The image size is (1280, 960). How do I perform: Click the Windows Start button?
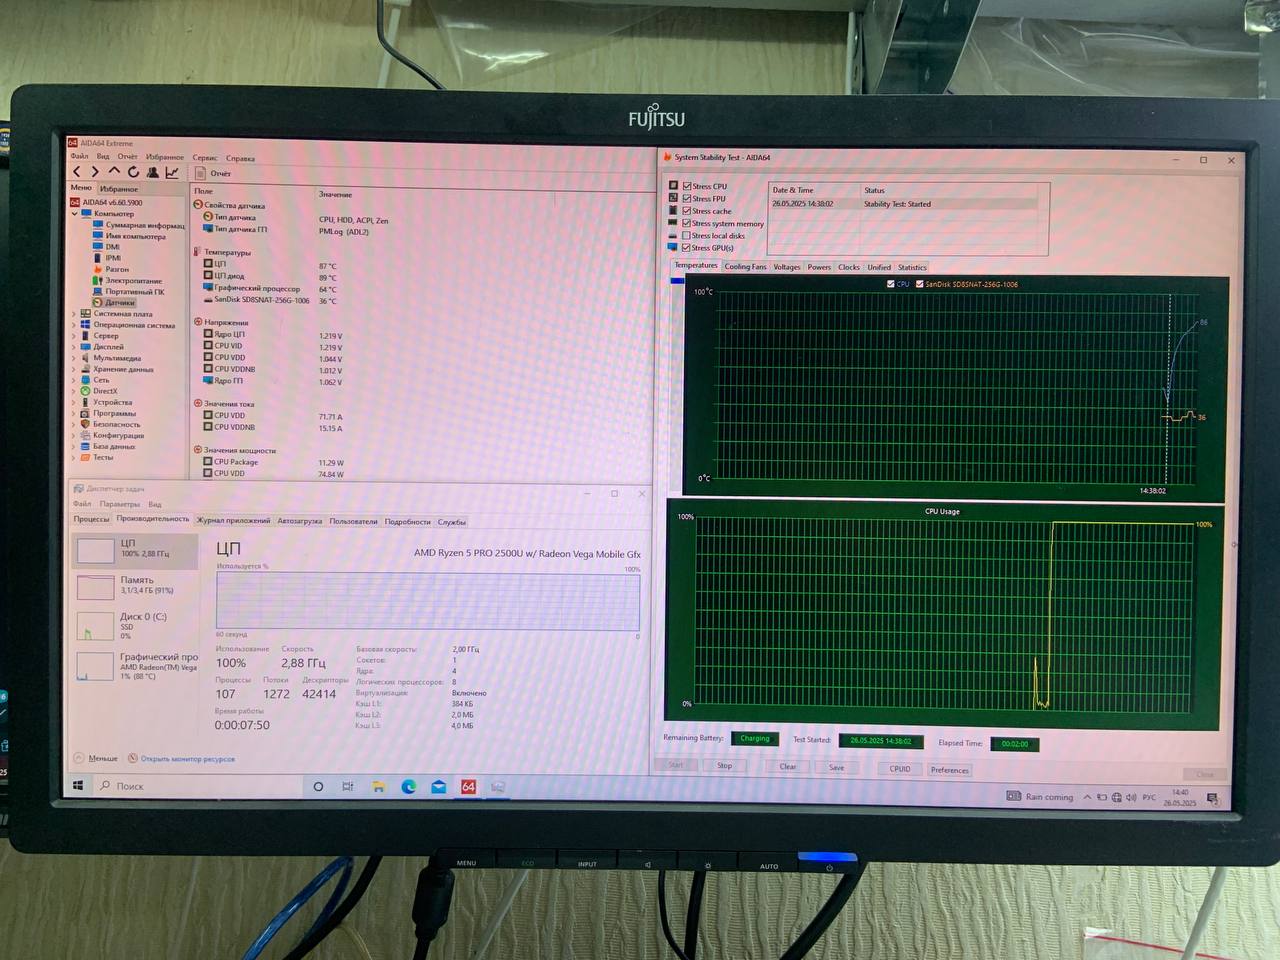[78, 786]
